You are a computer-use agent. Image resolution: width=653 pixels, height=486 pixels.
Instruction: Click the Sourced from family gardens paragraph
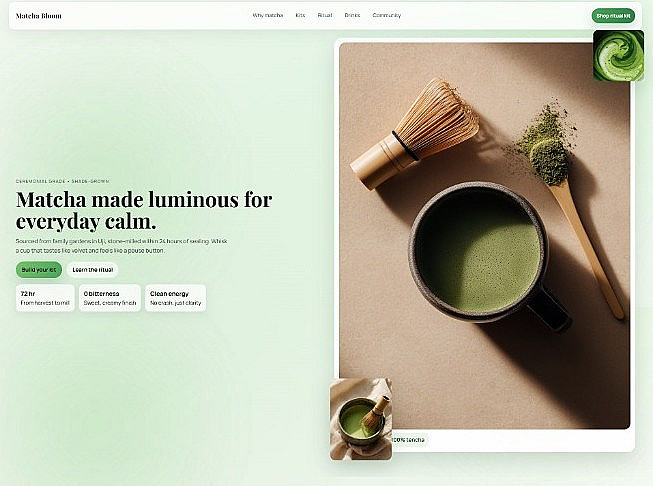pos(122,246)
